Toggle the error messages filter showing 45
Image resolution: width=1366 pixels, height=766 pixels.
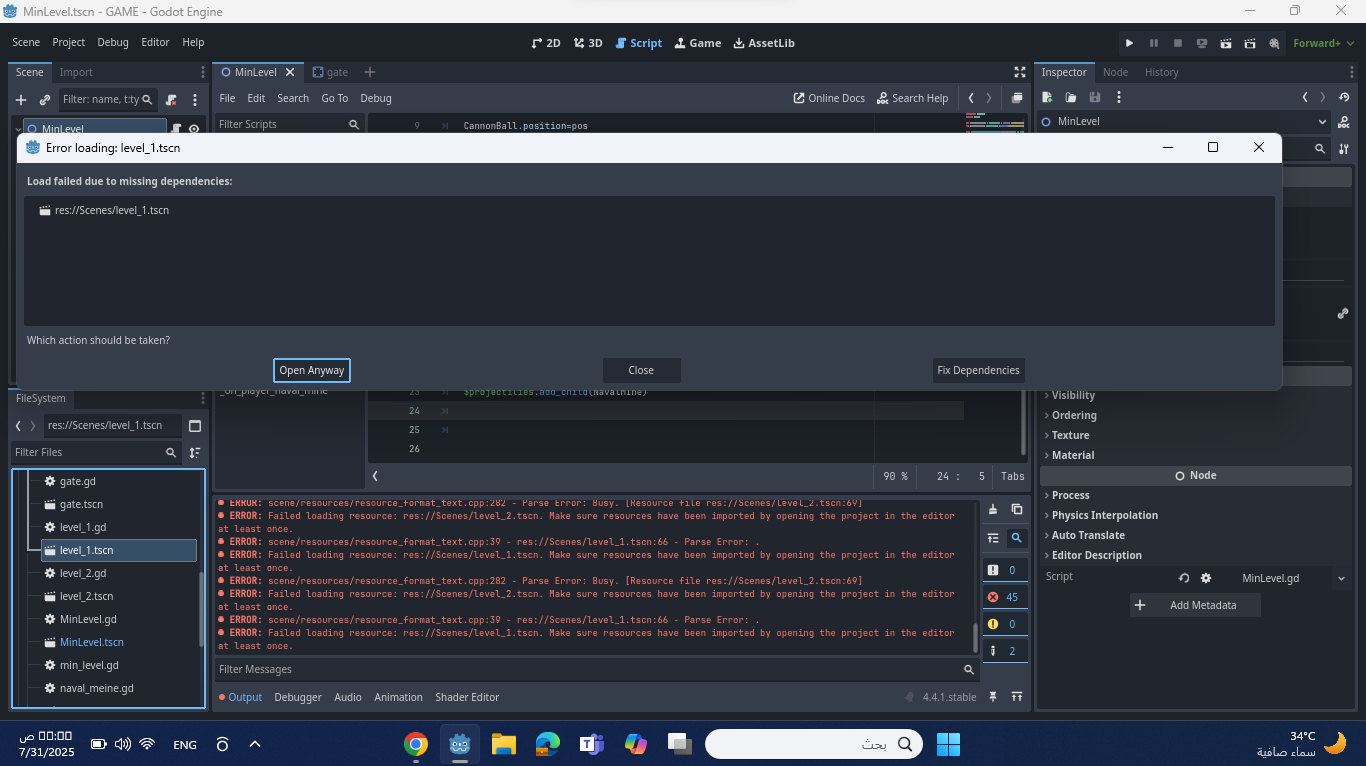(1003, 597)
